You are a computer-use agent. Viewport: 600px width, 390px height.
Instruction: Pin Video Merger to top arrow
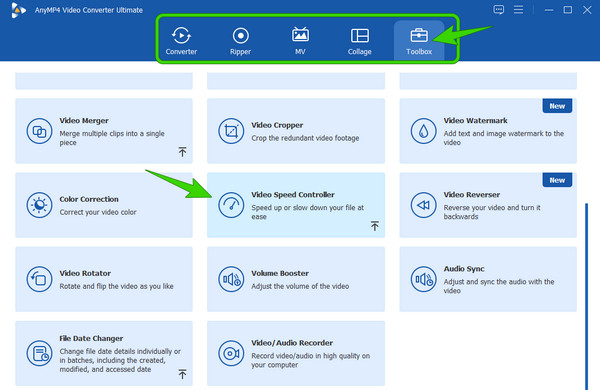click(x=183, y=152)
